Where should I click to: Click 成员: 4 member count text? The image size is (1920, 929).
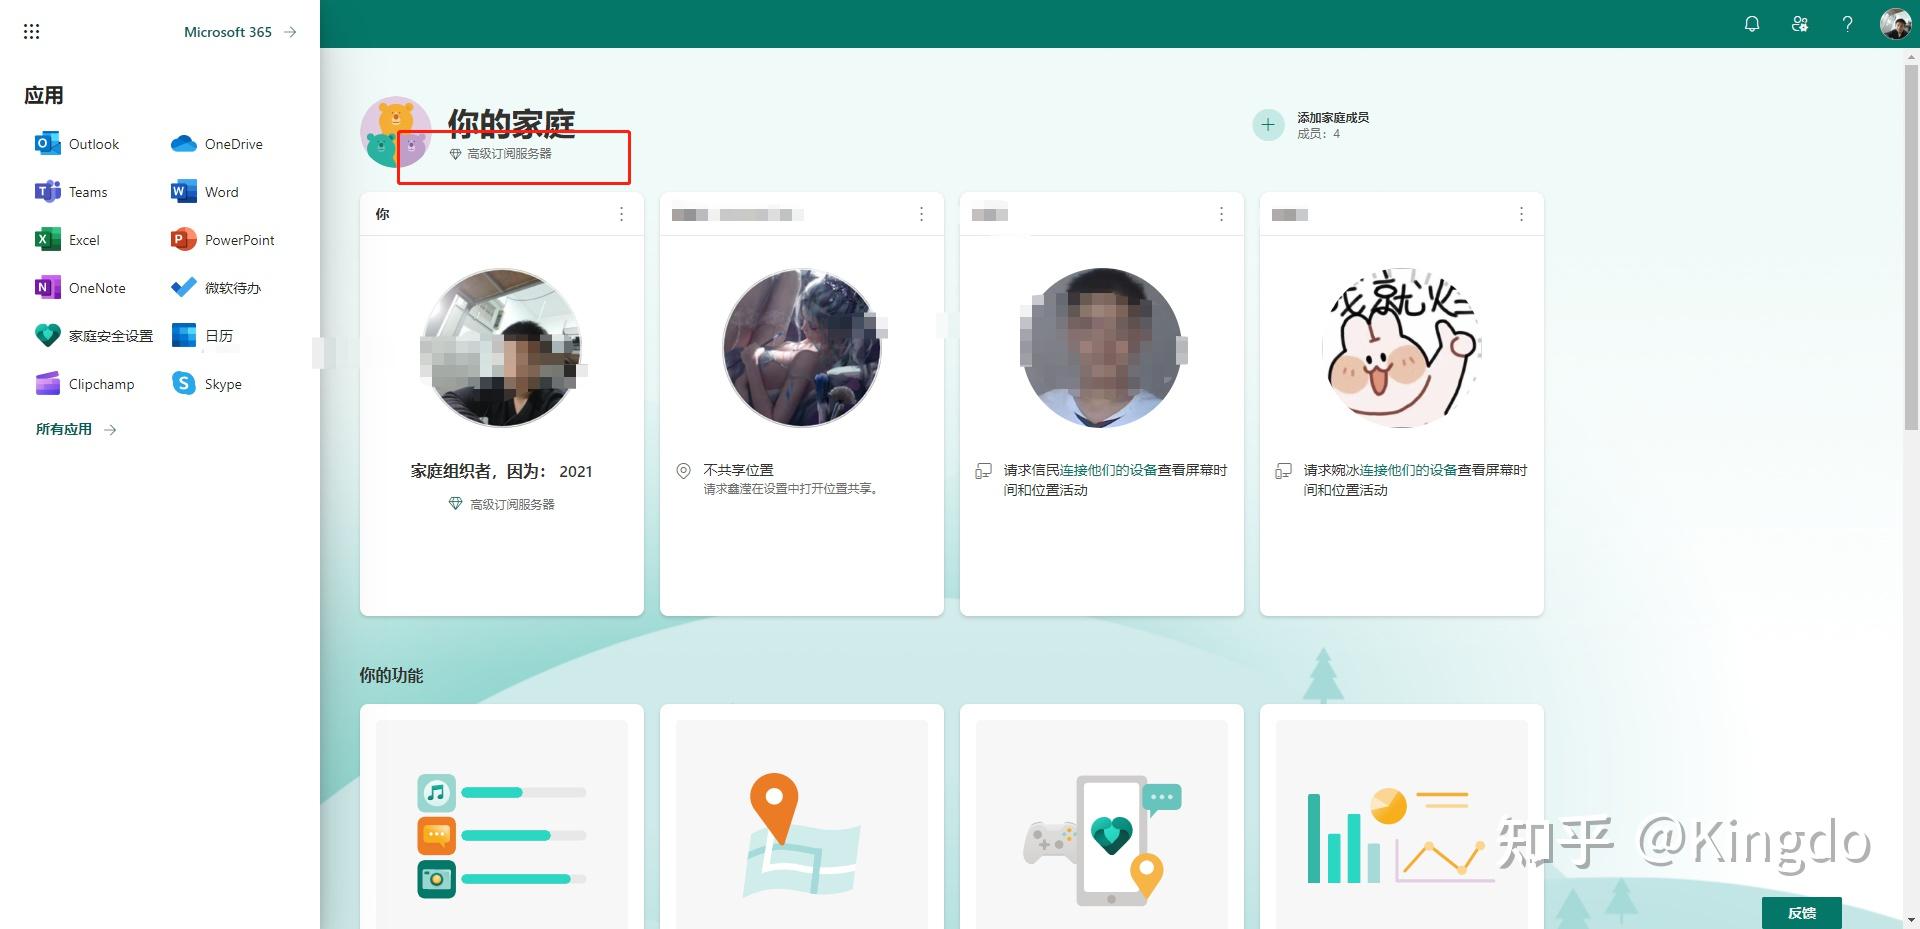point(1318,134)
